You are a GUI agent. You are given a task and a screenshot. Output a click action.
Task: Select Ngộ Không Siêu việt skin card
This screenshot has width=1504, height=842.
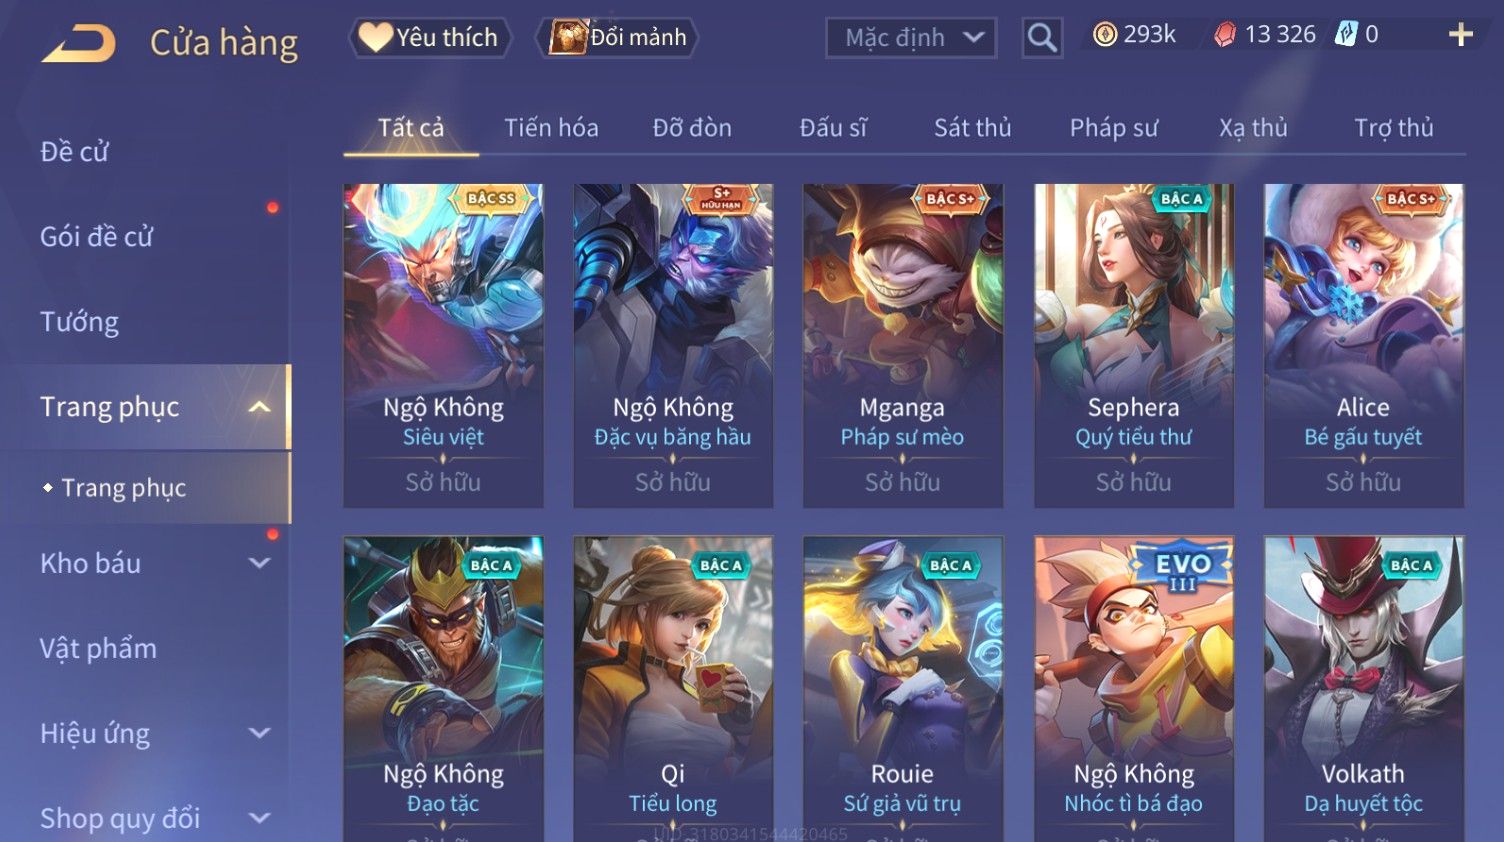[x=443, y=345]
